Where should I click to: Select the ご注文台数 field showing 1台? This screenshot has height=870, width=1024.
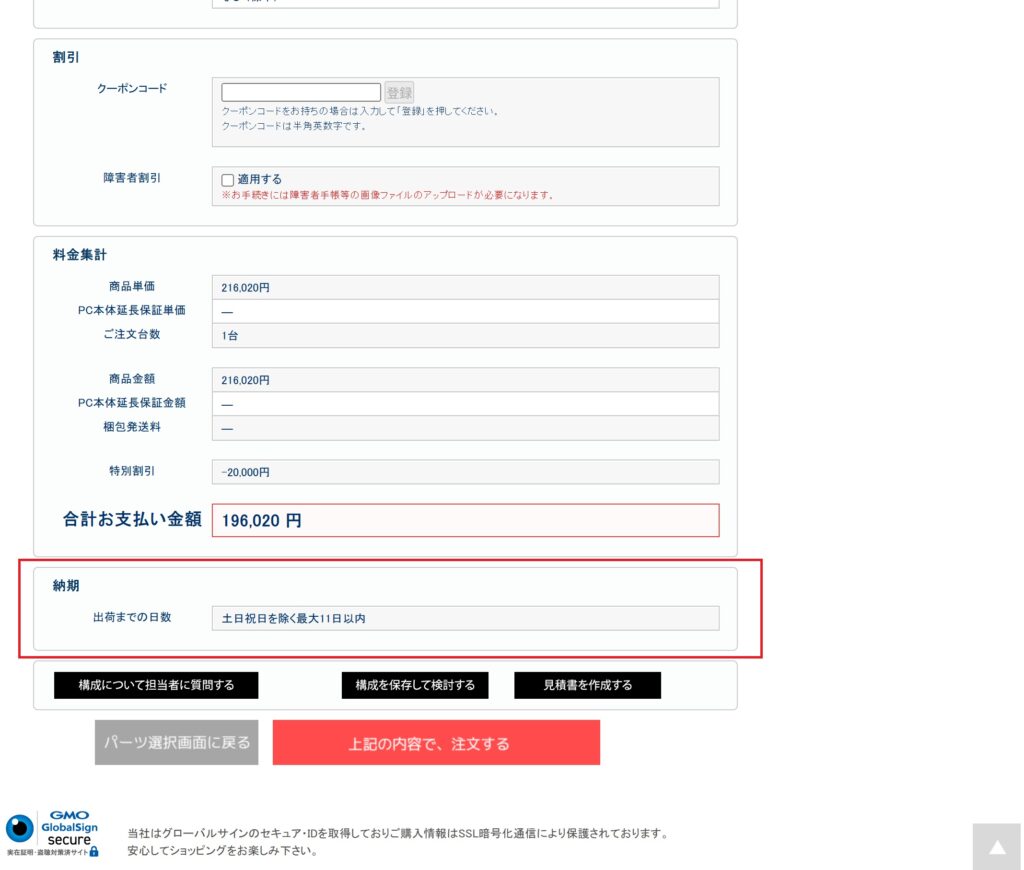[464, 335]
